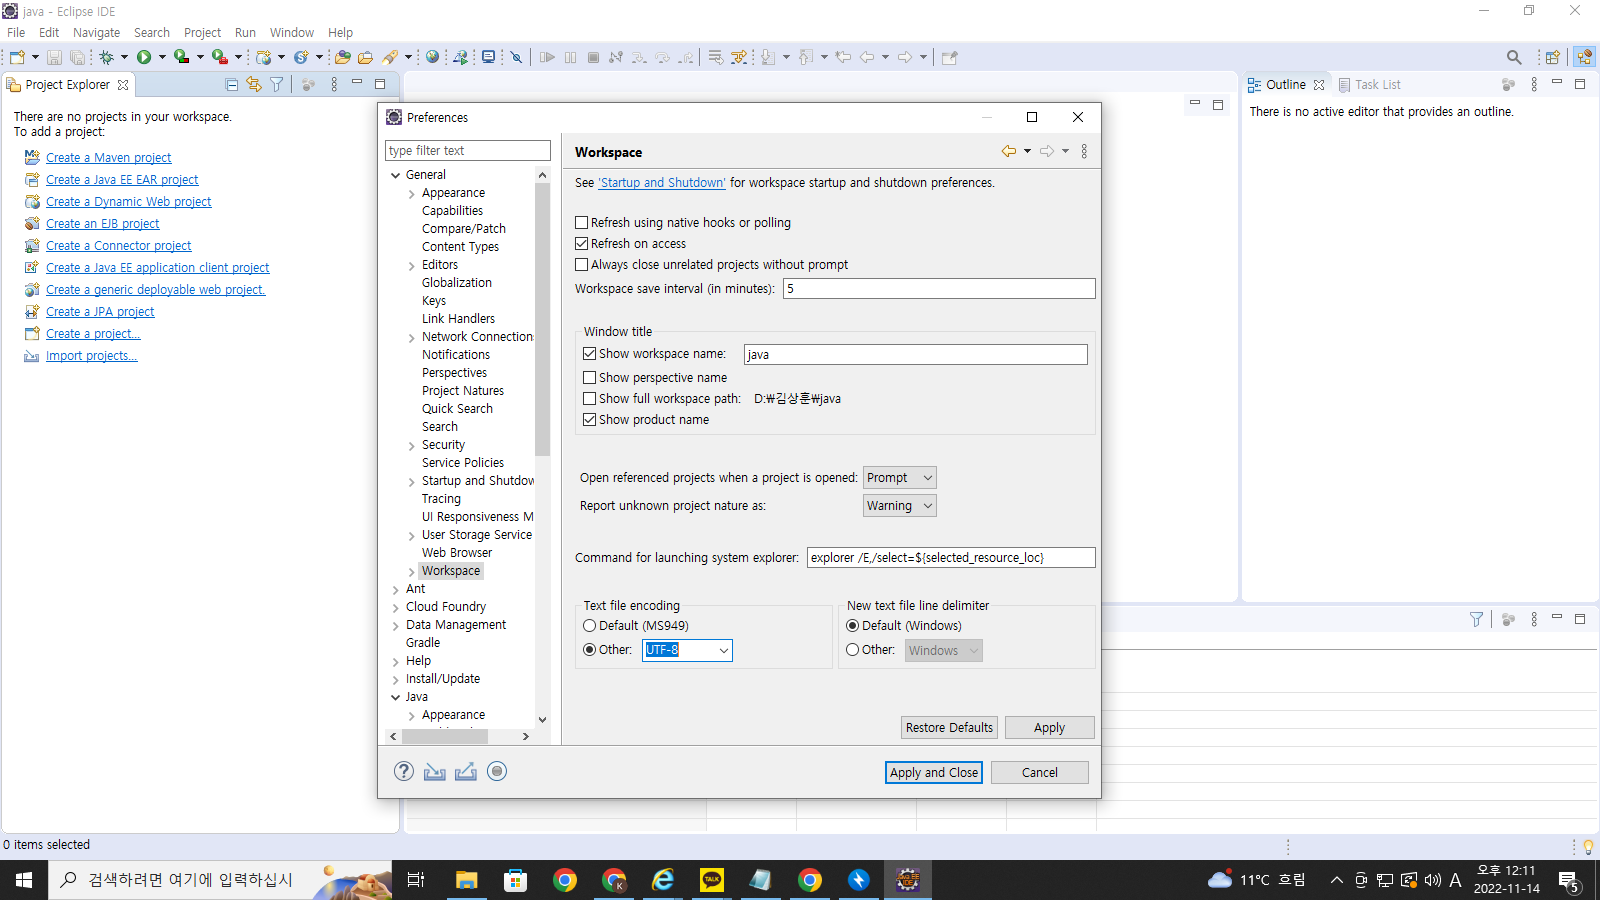Select the Java EE perspective icon
Viewport: 1600px width, 900px height.
[1584, 57]
